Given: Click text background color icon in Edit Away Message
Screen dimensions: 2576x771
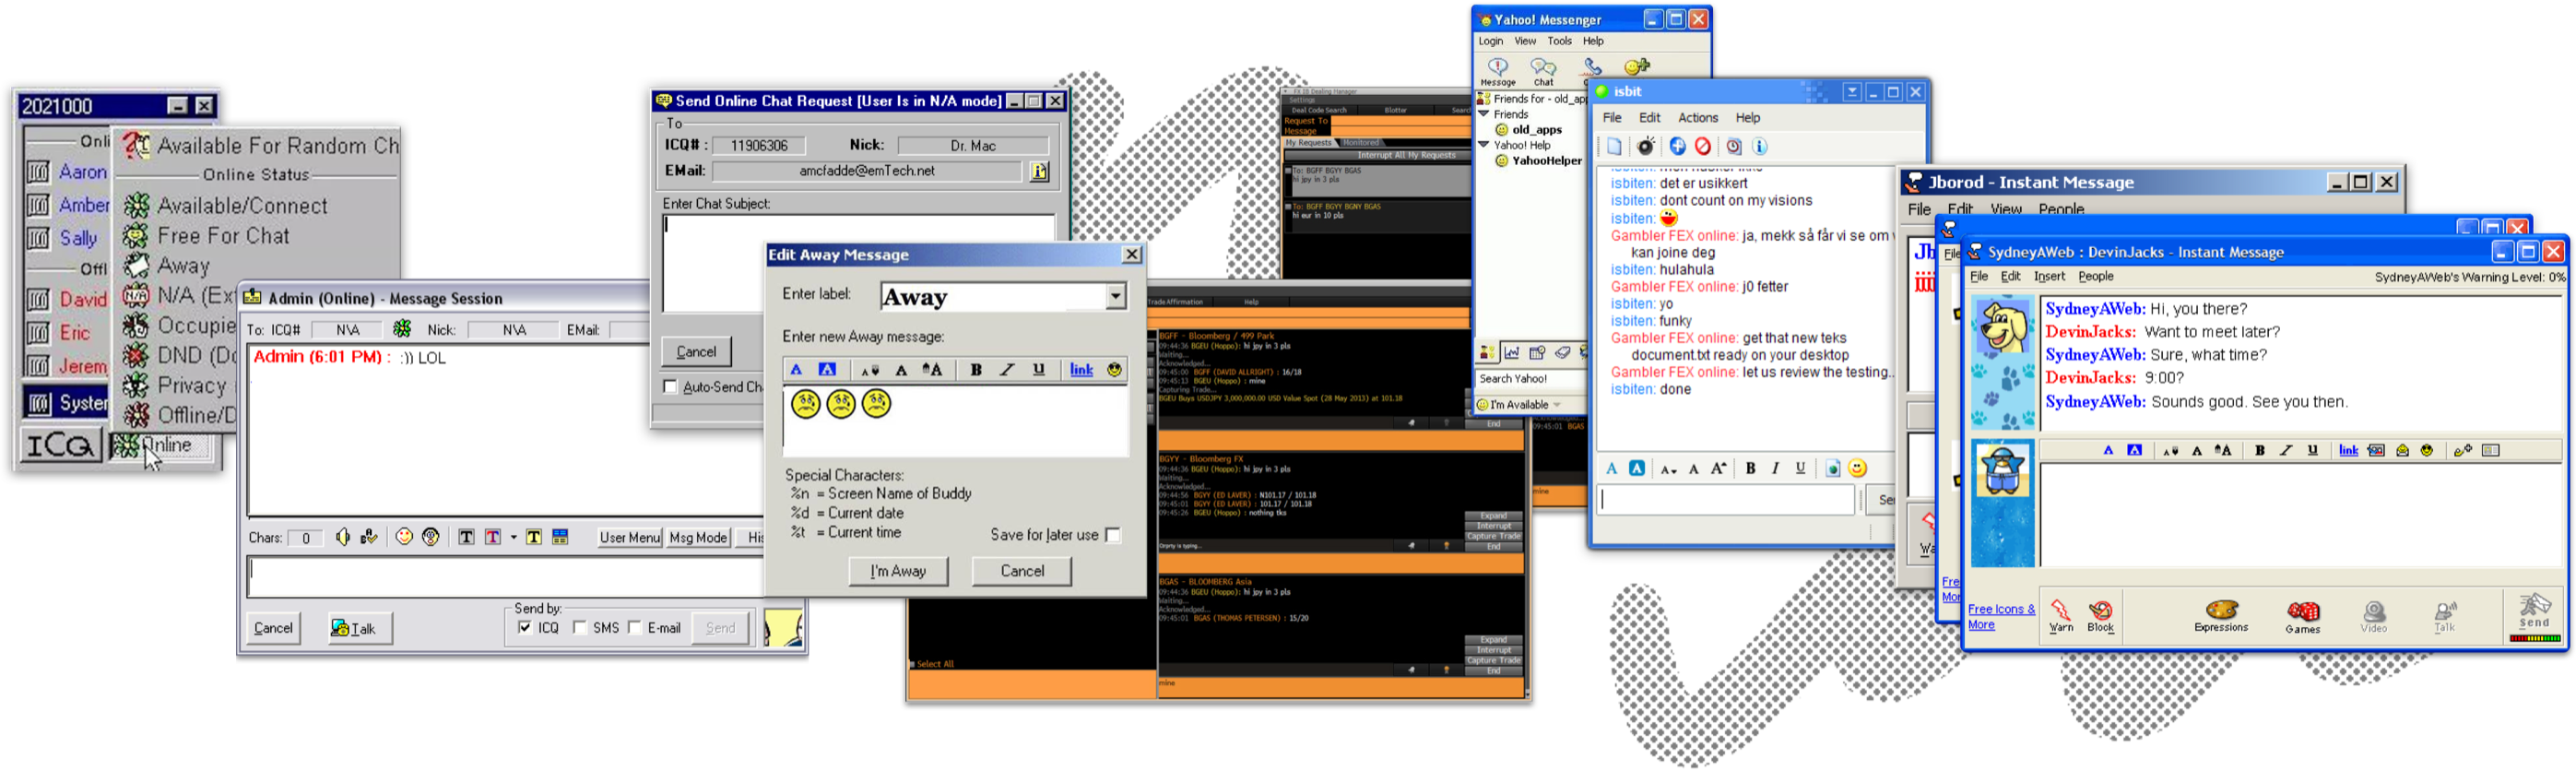Looking at the screenshot, I should tap(827, 370).
